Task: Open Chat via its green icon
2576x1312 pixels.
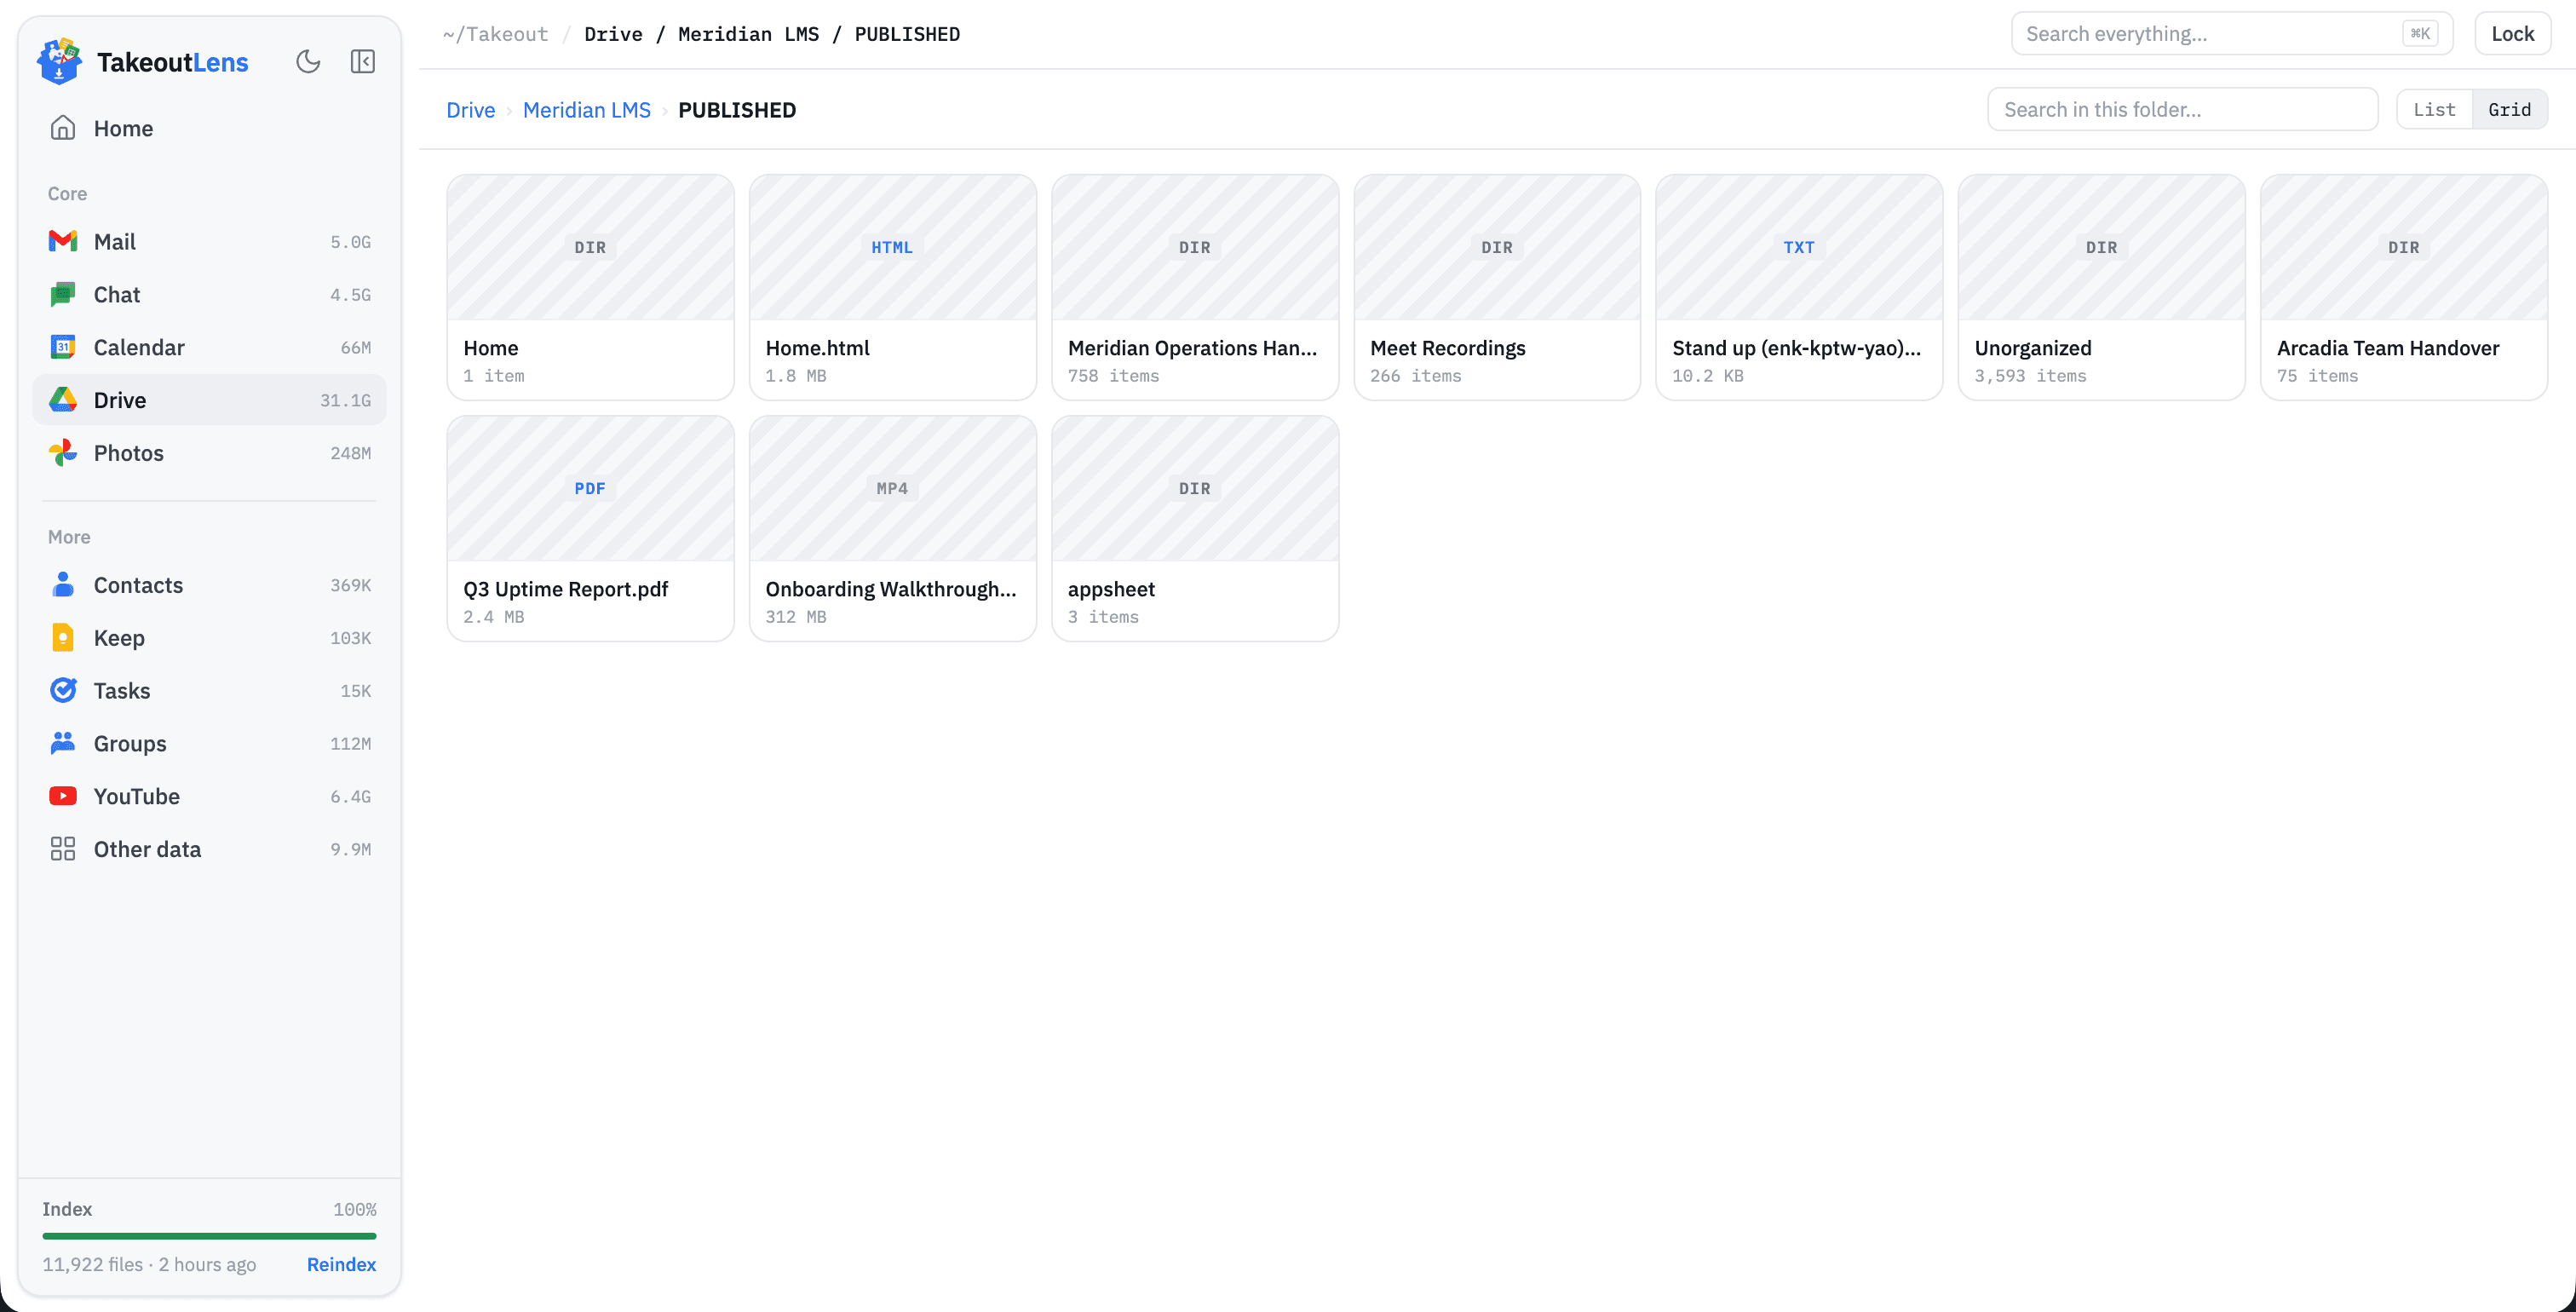Action: click(x=63, y=294)
